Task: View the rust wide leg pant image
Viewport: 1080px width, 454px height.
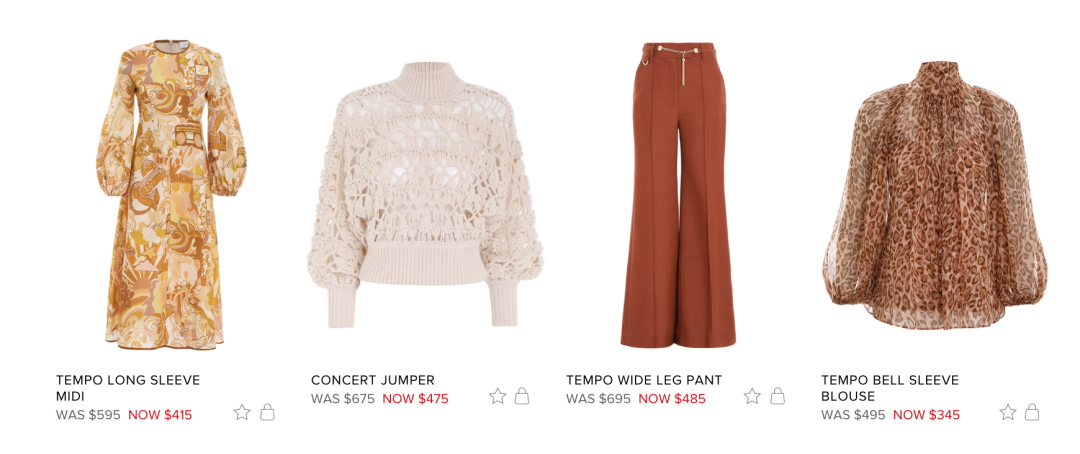Action: 678,195
